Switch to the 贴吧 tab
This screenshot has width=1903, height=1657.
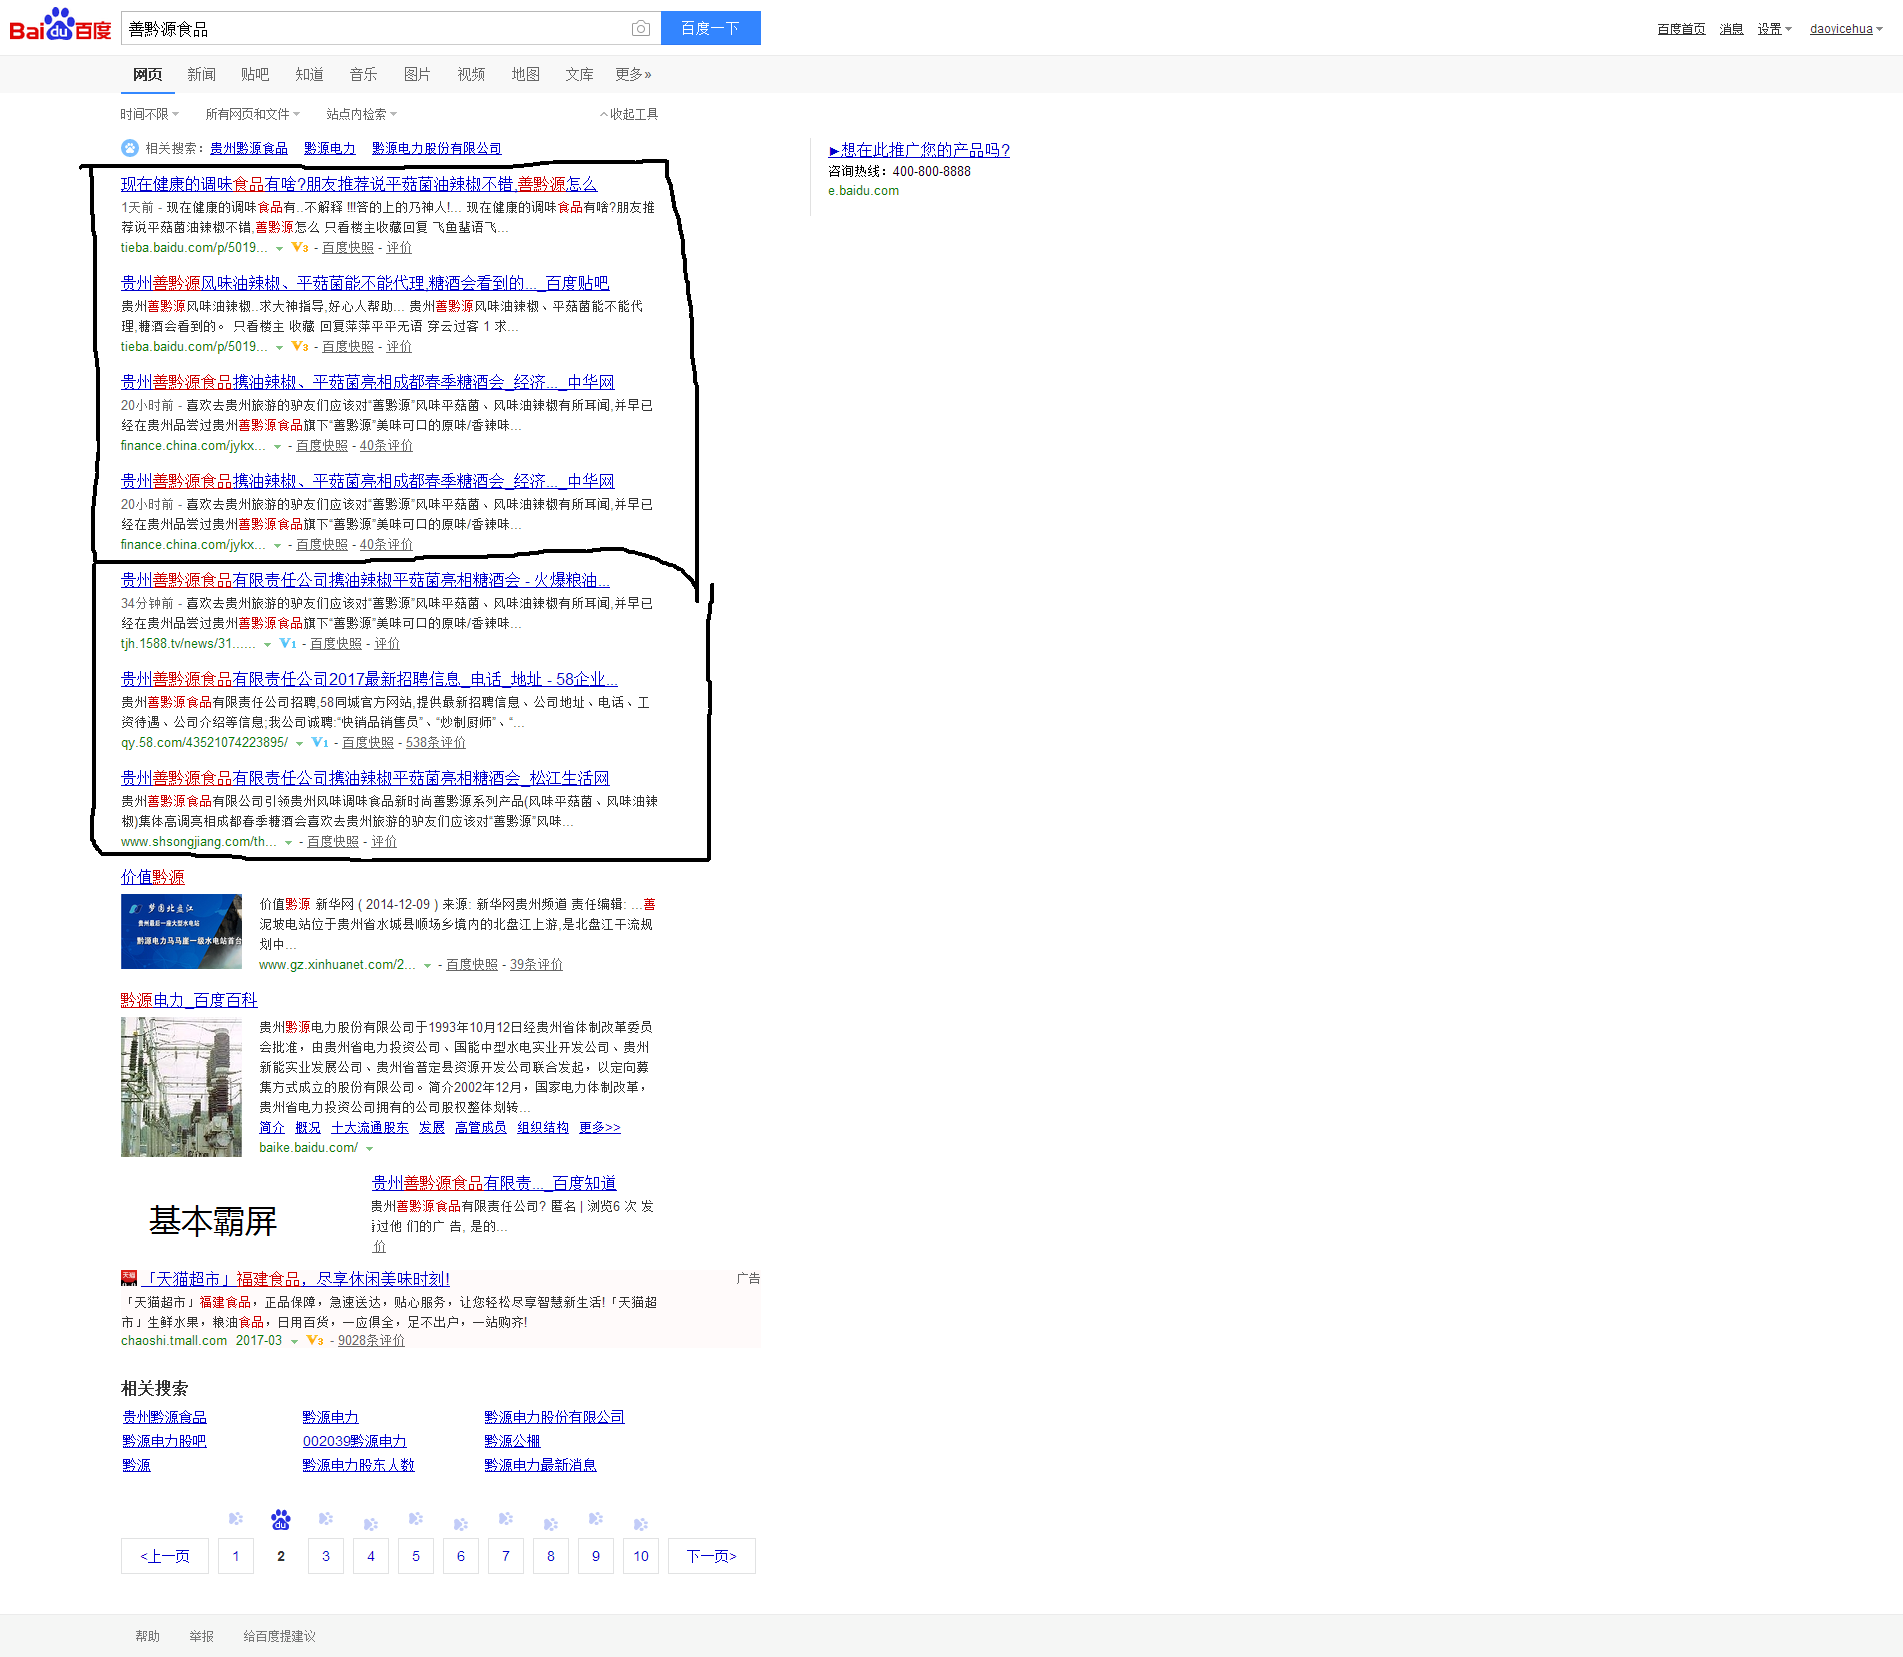(x=256, y=74)
